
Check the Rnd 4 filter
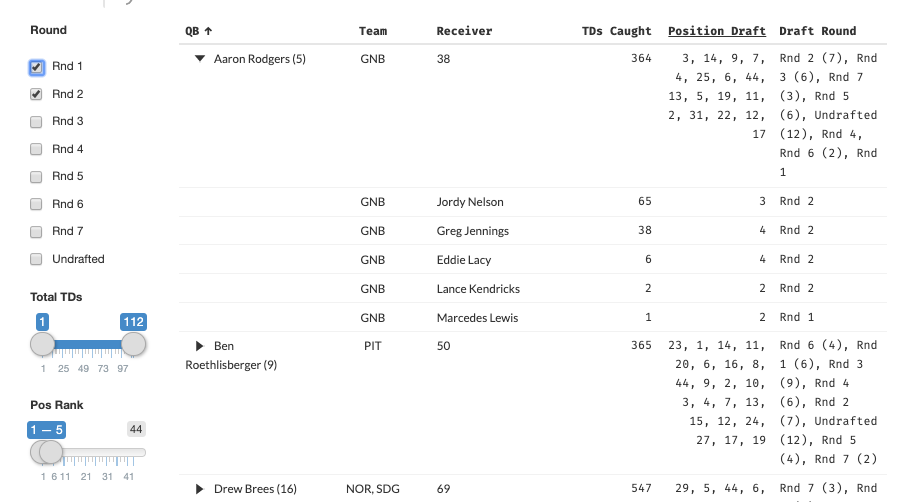(37, 149)
